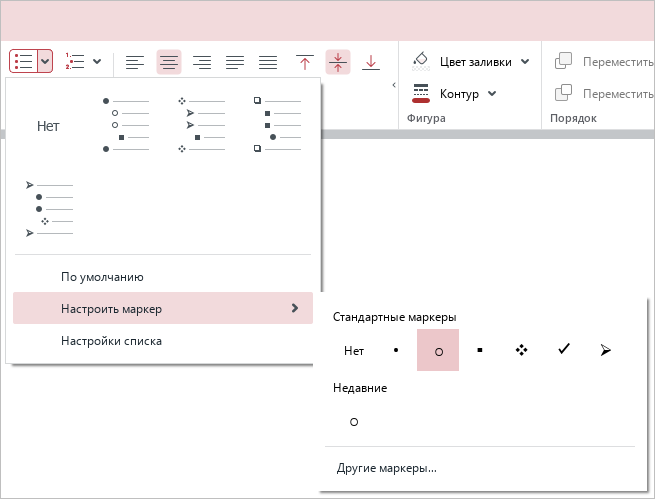Open Настройки списка menu item
Viewport: 655px width, 499px height.
[x=111, y=340]
